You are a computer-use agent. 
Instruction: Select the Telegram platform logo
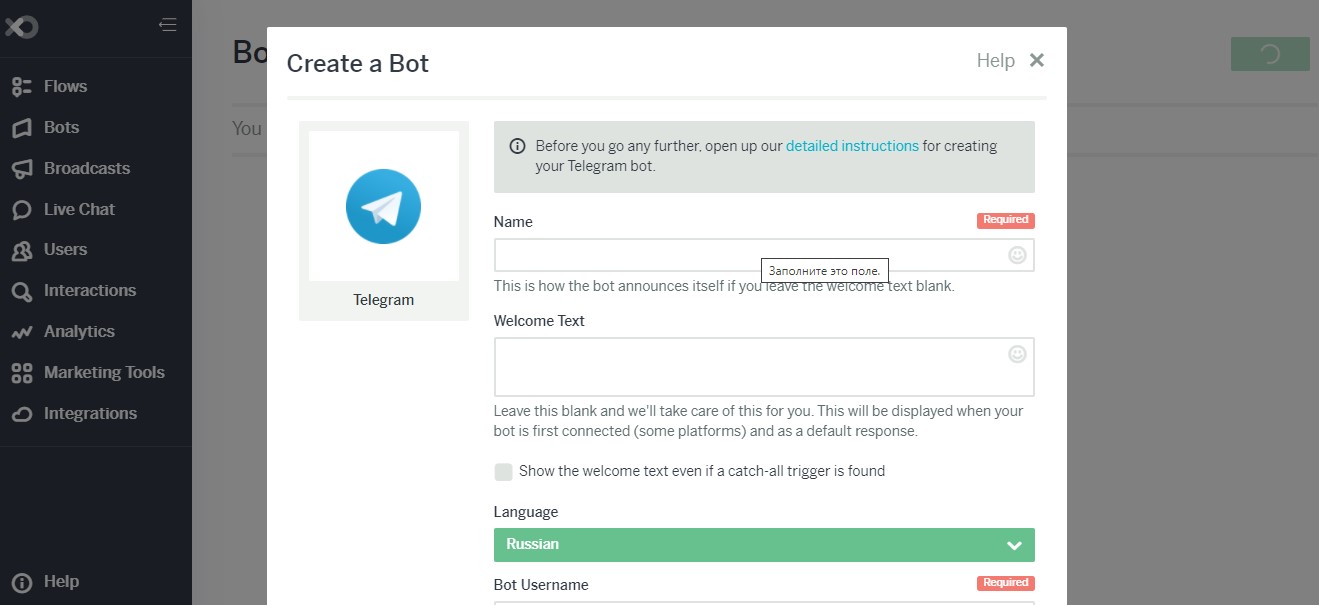pyautogui.click(x=384, y=206)
